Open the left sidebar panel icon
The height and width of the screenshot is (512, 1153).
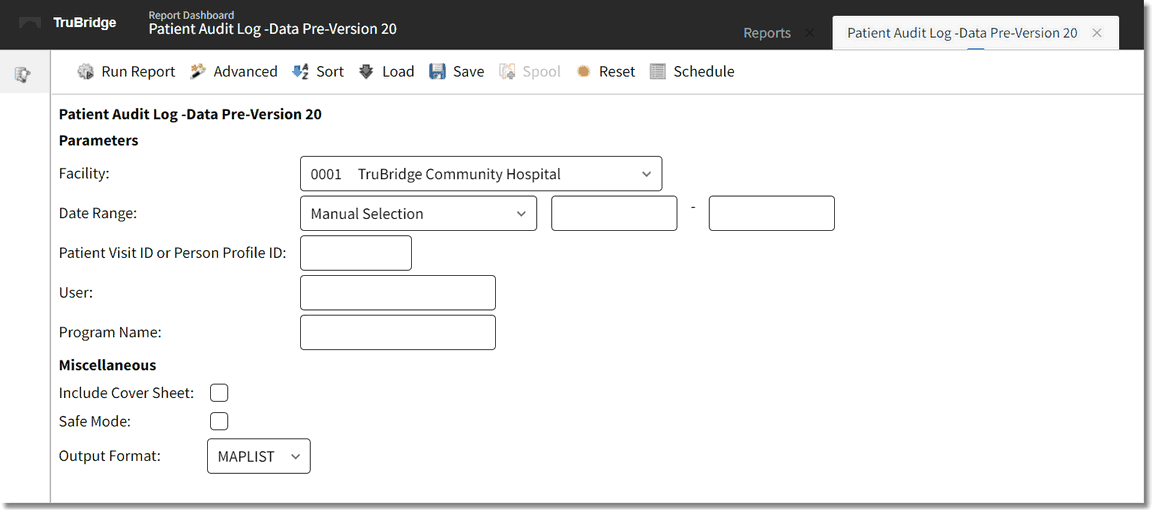point(23,74)
